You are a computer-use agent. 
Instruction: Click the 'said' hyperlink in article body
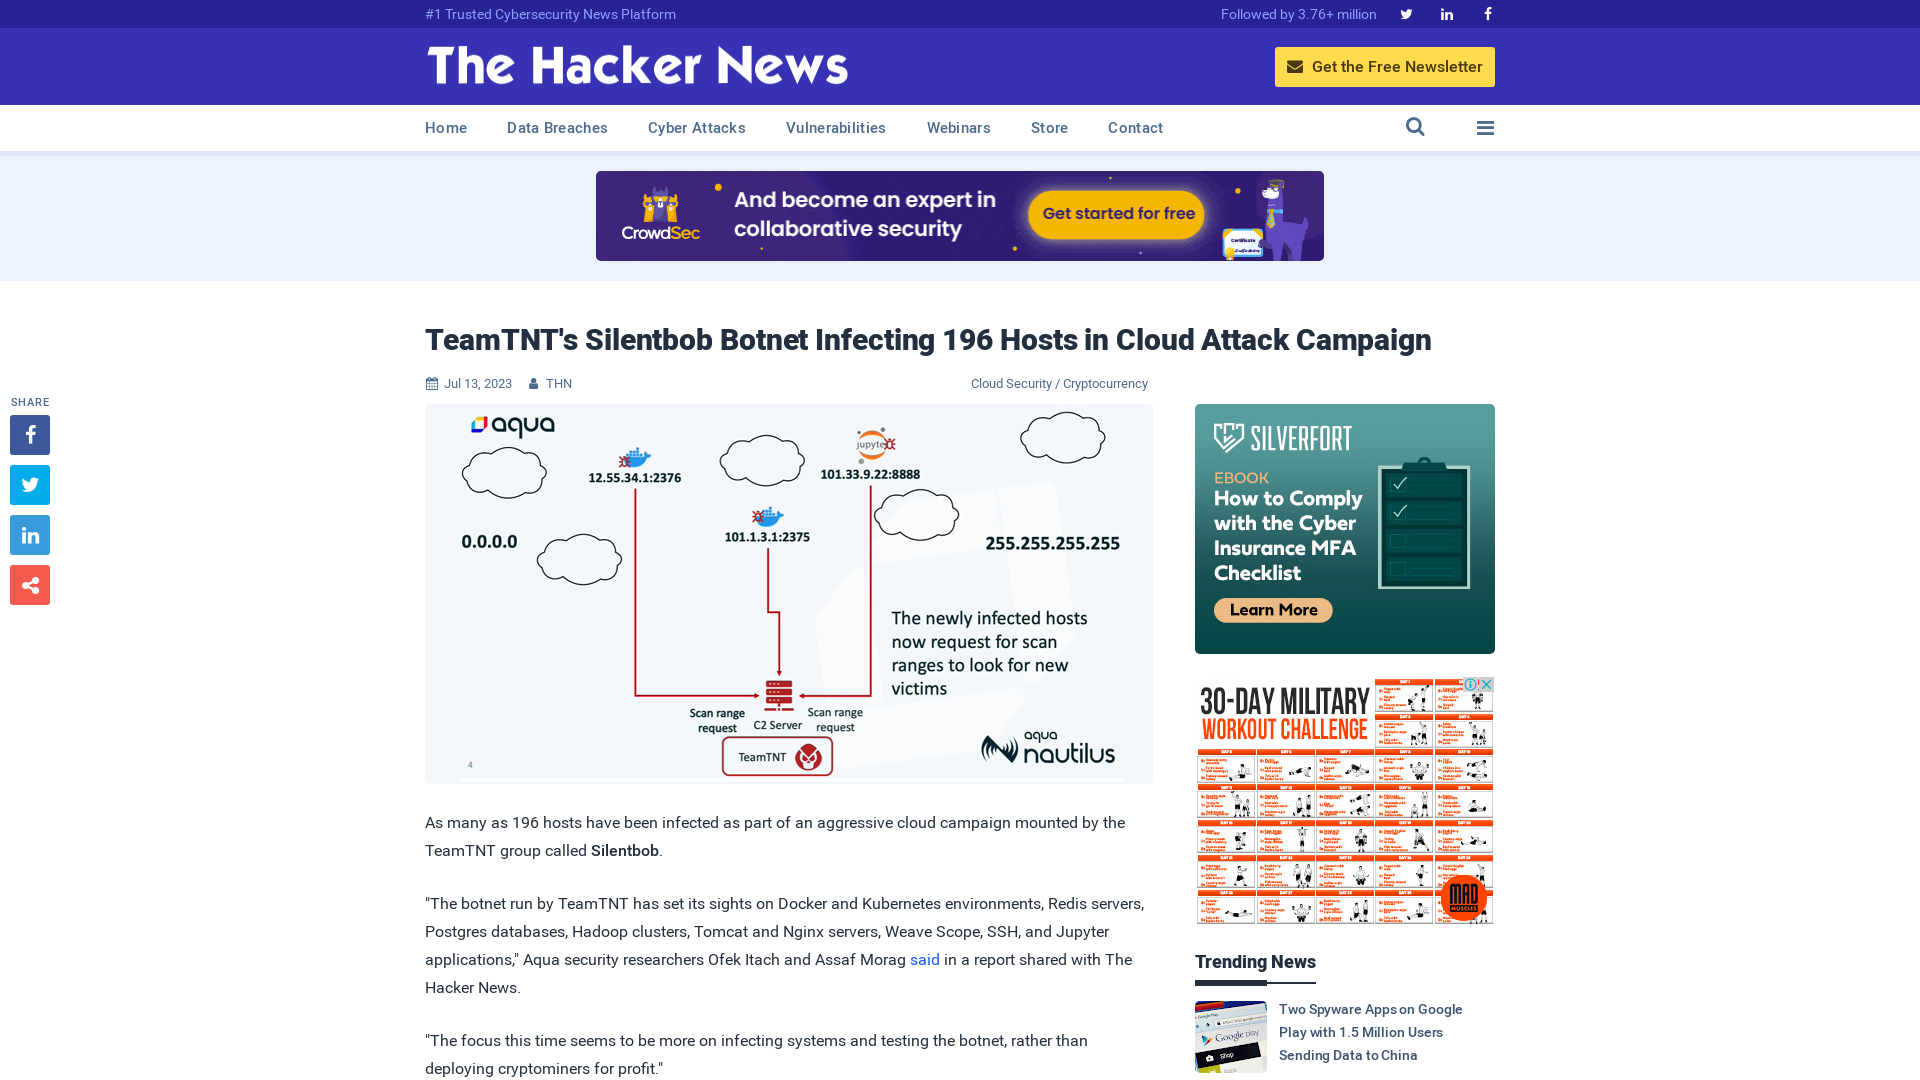[924, 959]
